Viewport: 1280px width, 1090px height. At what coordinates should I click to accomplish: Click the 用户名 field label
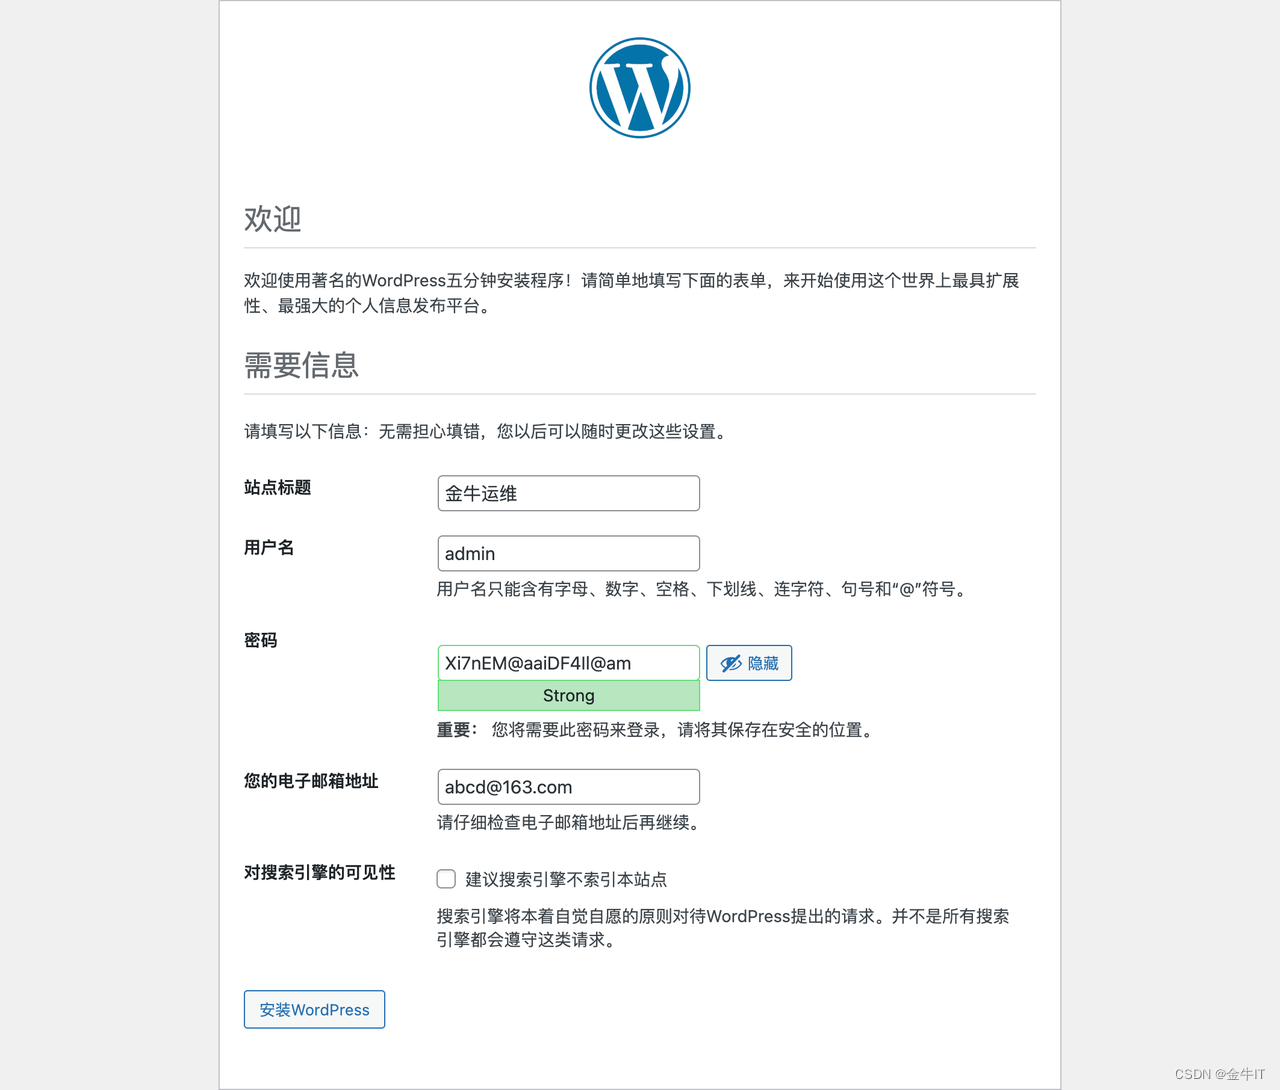(x=268, y=547)
